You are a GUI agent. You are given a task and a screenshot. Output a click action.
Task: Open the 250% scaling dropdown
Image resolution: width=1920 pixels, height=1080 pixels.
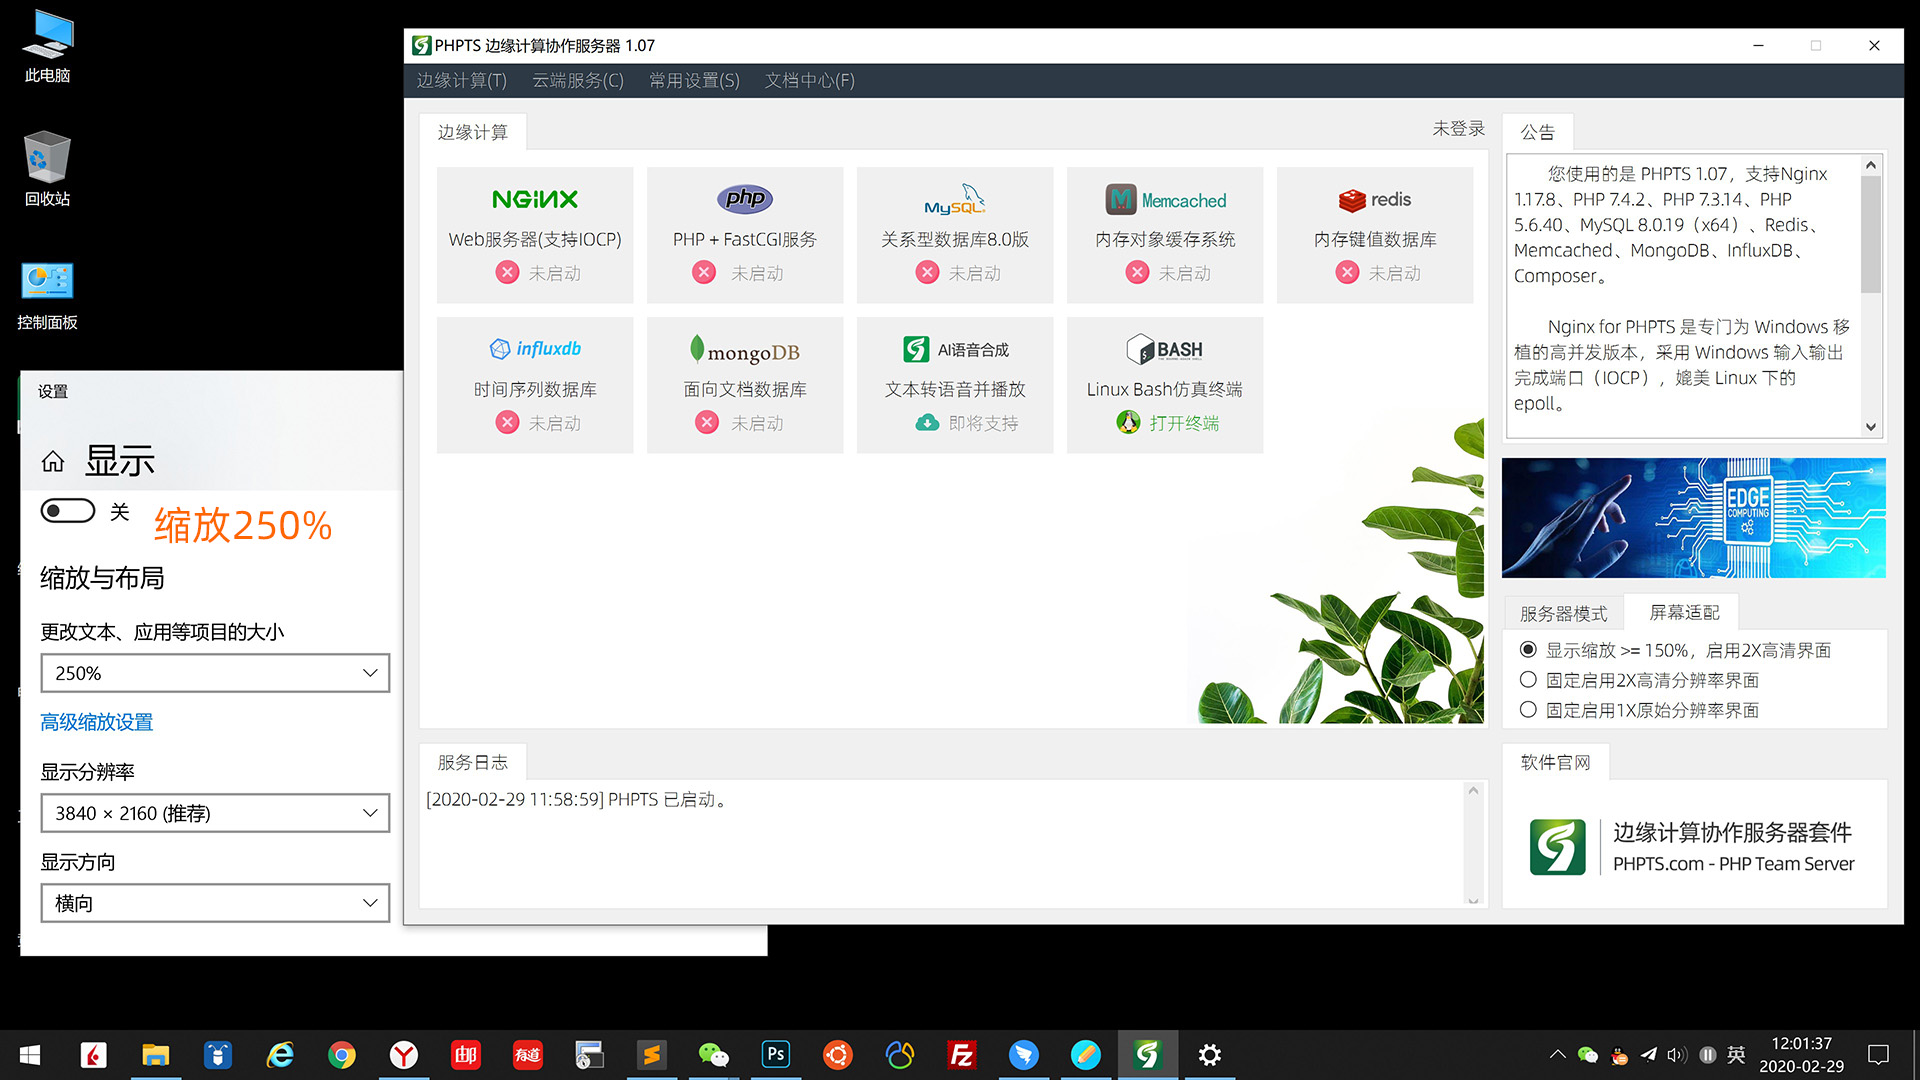[215, 673]
